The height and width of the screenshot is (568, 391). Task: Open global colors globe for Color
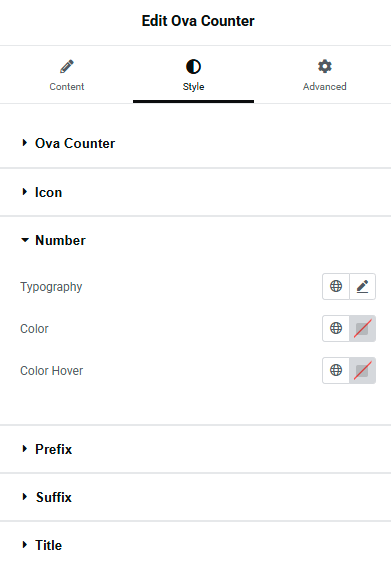[336, 328]
